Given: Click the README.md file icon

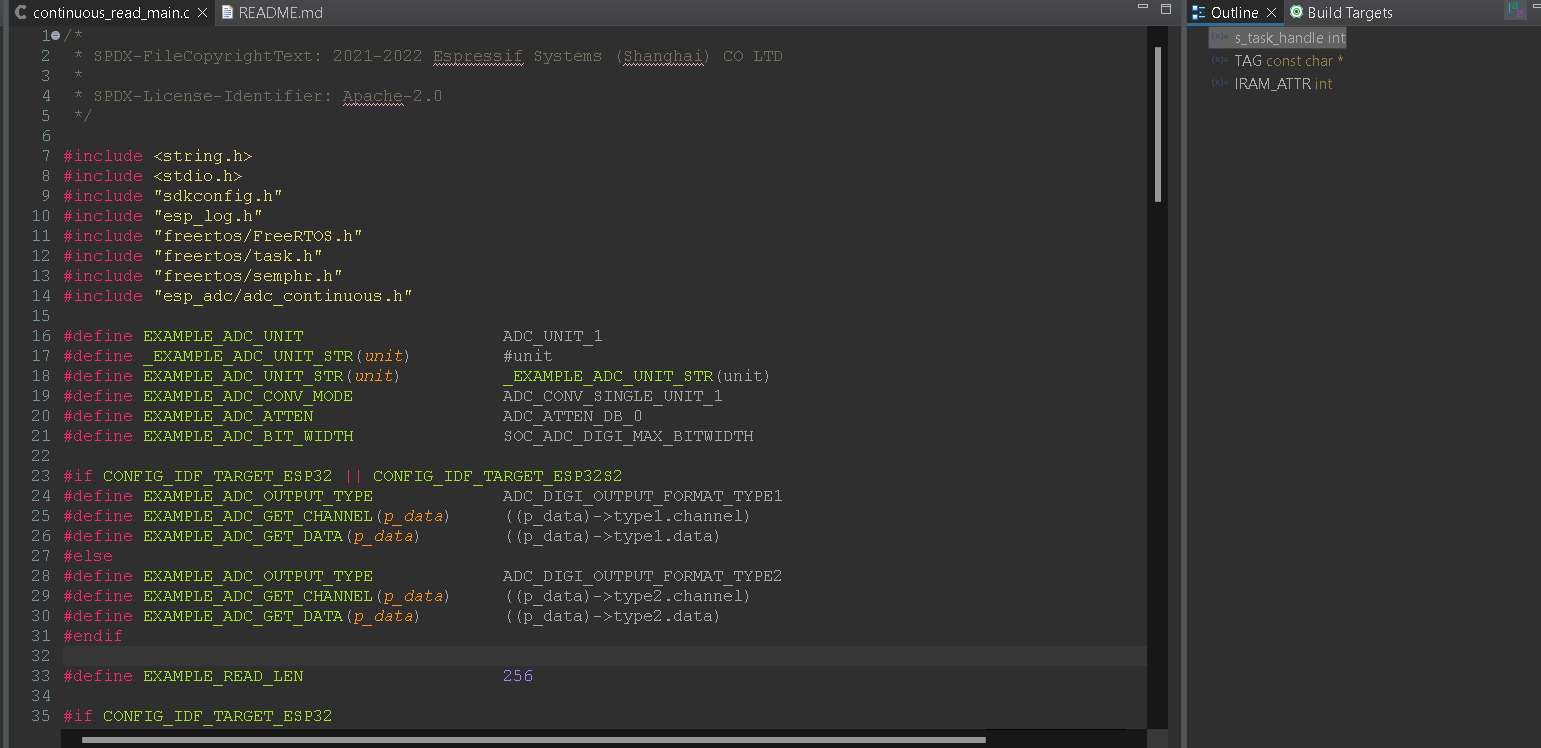Looking at the screenshot, I should point(227,13).
